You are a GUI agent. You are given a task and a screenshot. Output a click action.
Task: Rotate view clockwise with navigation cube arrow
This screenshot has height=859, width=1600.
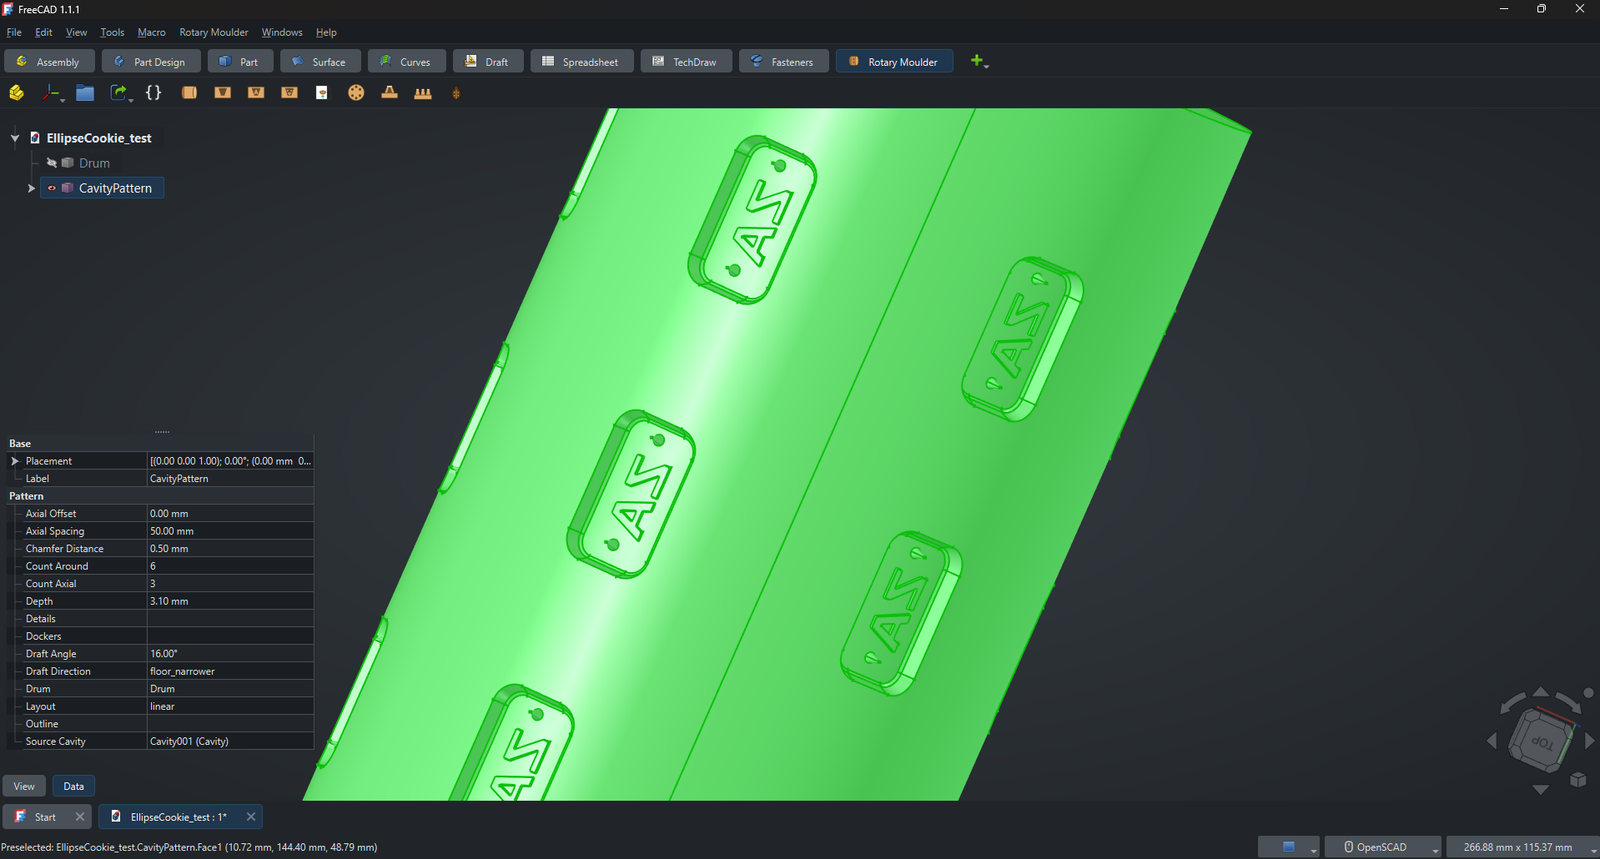[1567, 701]
